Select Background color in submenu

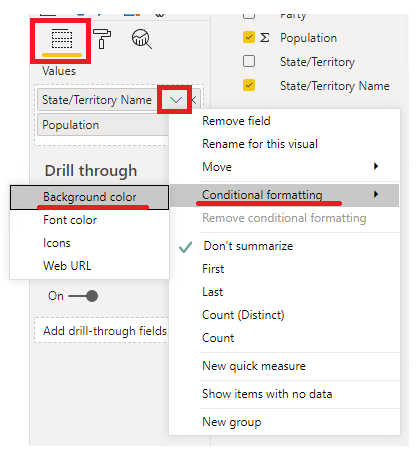coord(89,197)
